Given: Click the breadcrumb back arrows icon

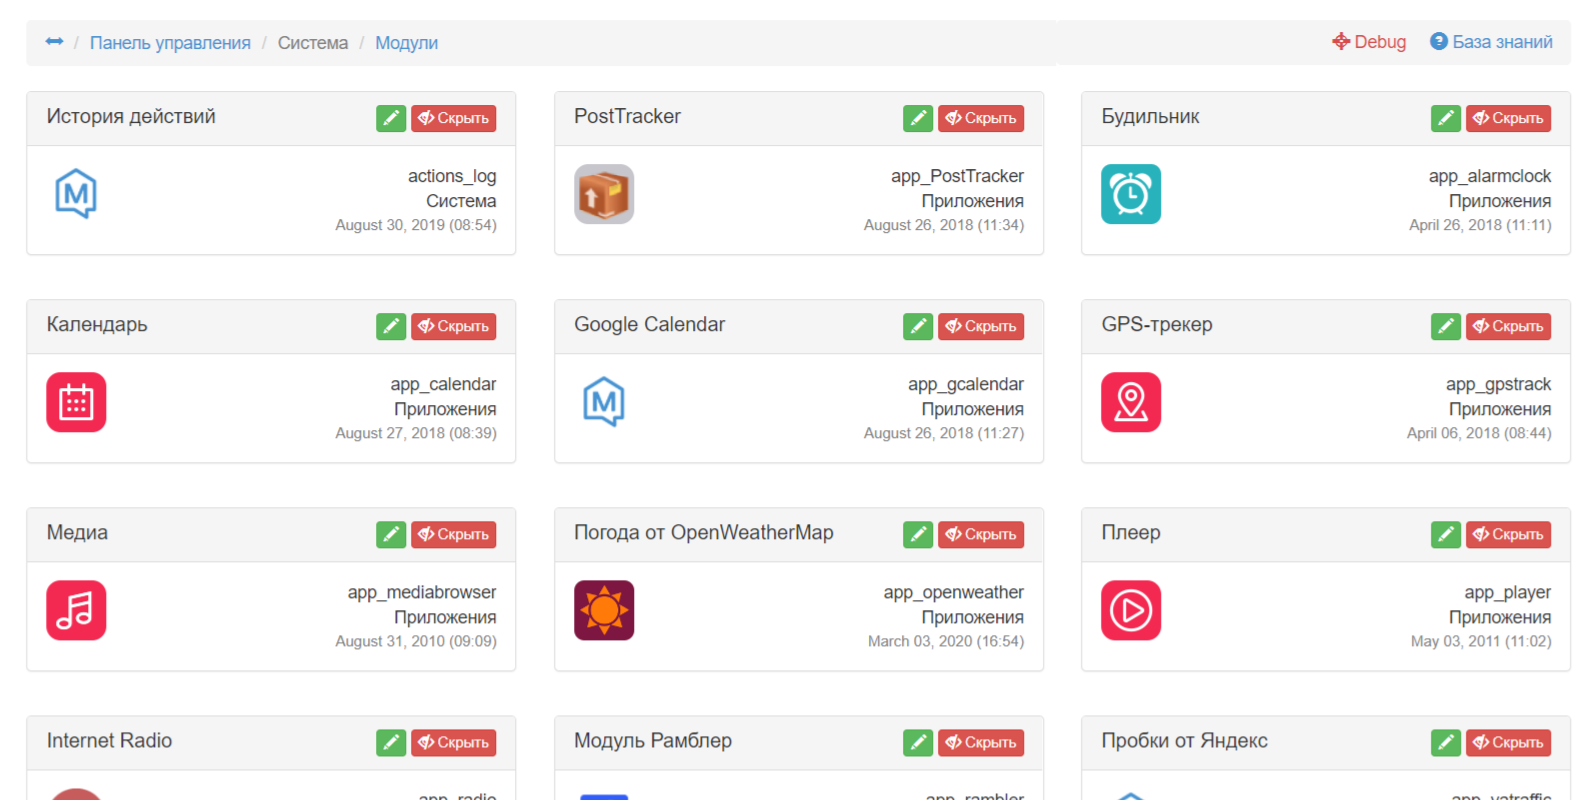Looking at the screenshot, I should point(54,42).
